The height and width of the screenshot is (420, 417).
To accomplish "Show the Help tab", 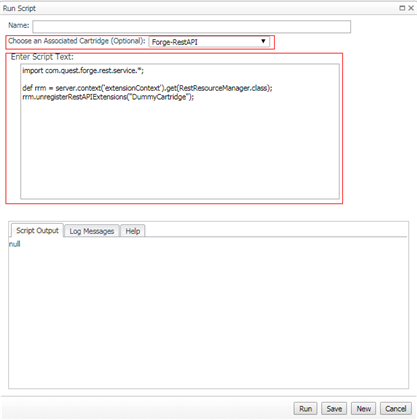I will click(133, 231).
